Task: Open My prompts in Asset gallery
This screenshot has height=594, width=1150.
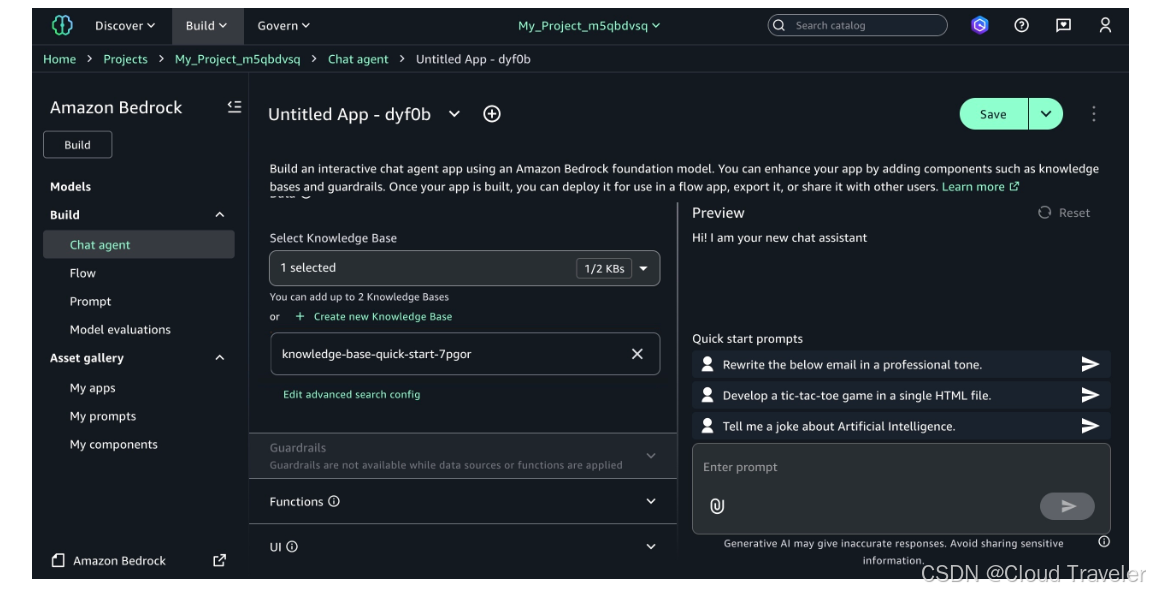Action: 103,416
